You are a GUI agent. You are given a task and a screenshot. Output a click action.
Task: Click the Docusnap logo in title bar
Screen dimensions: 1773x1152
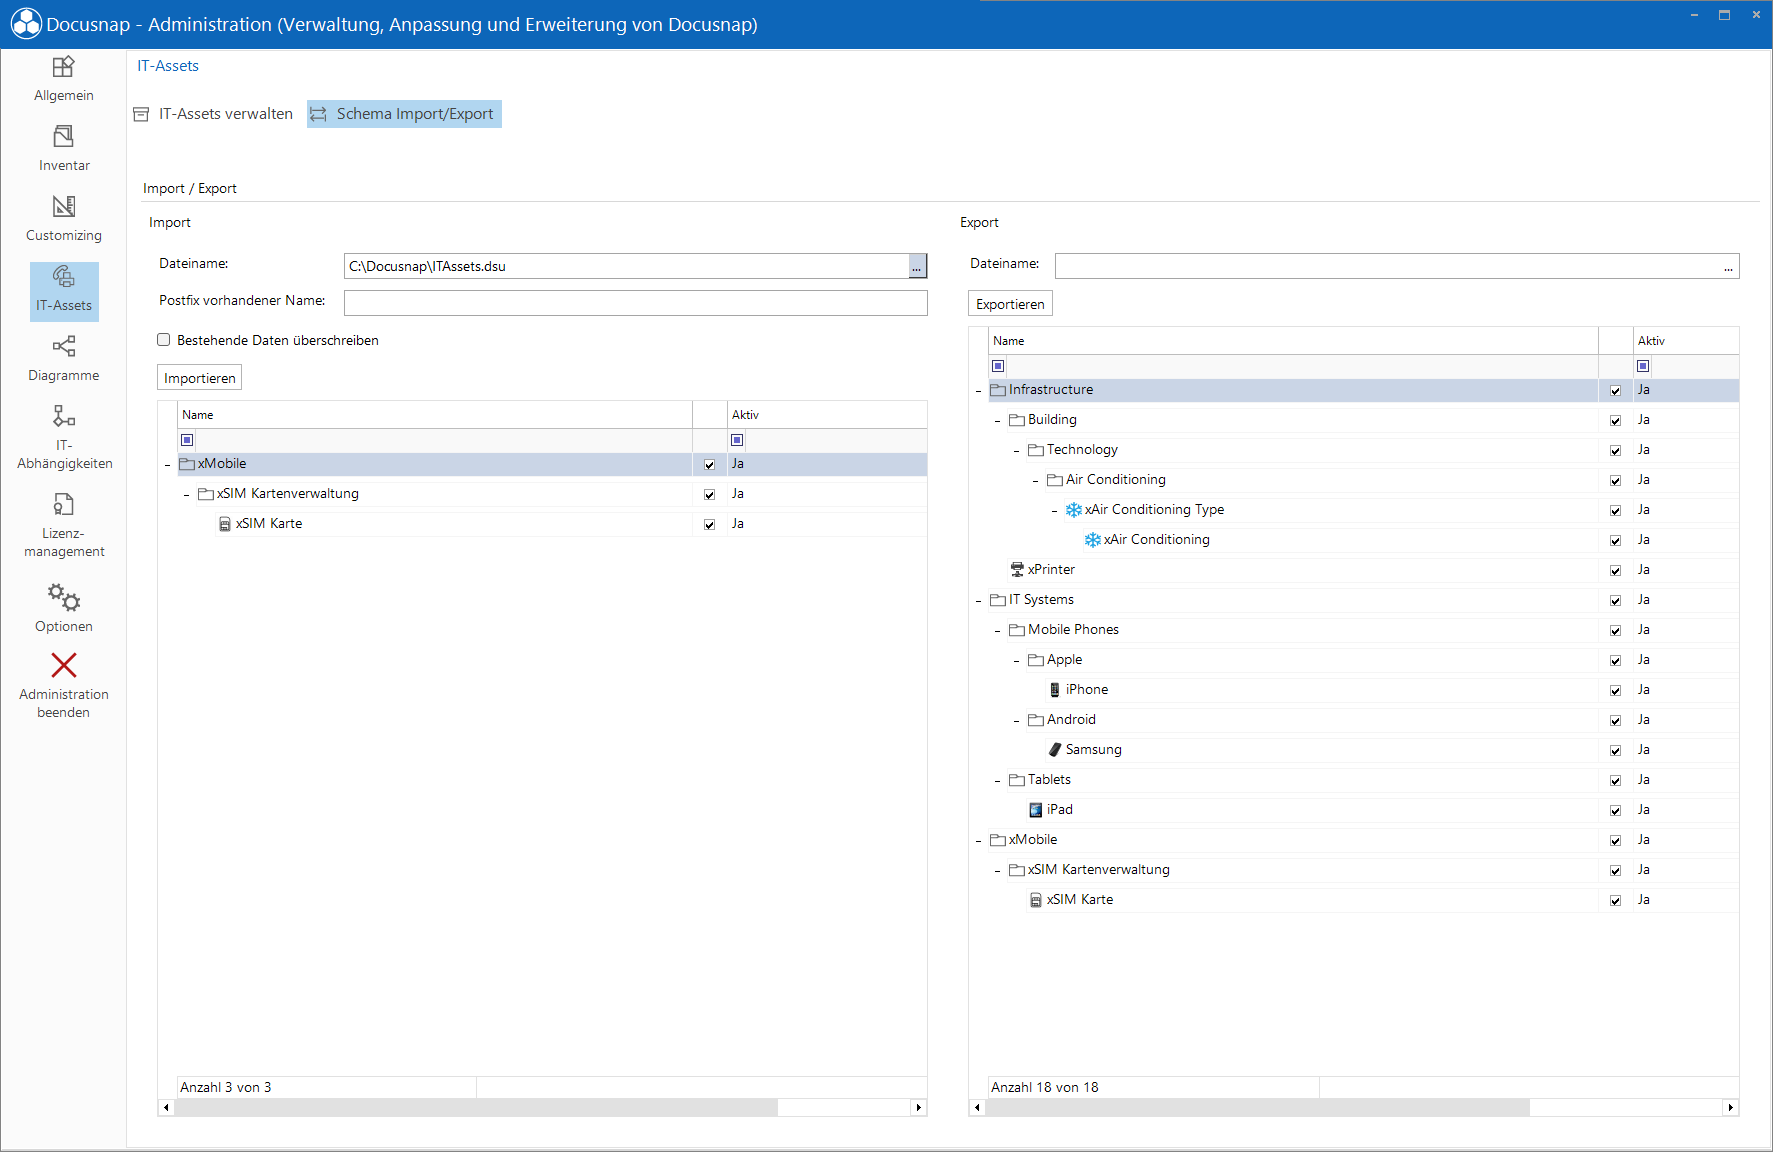pos(26,24)
